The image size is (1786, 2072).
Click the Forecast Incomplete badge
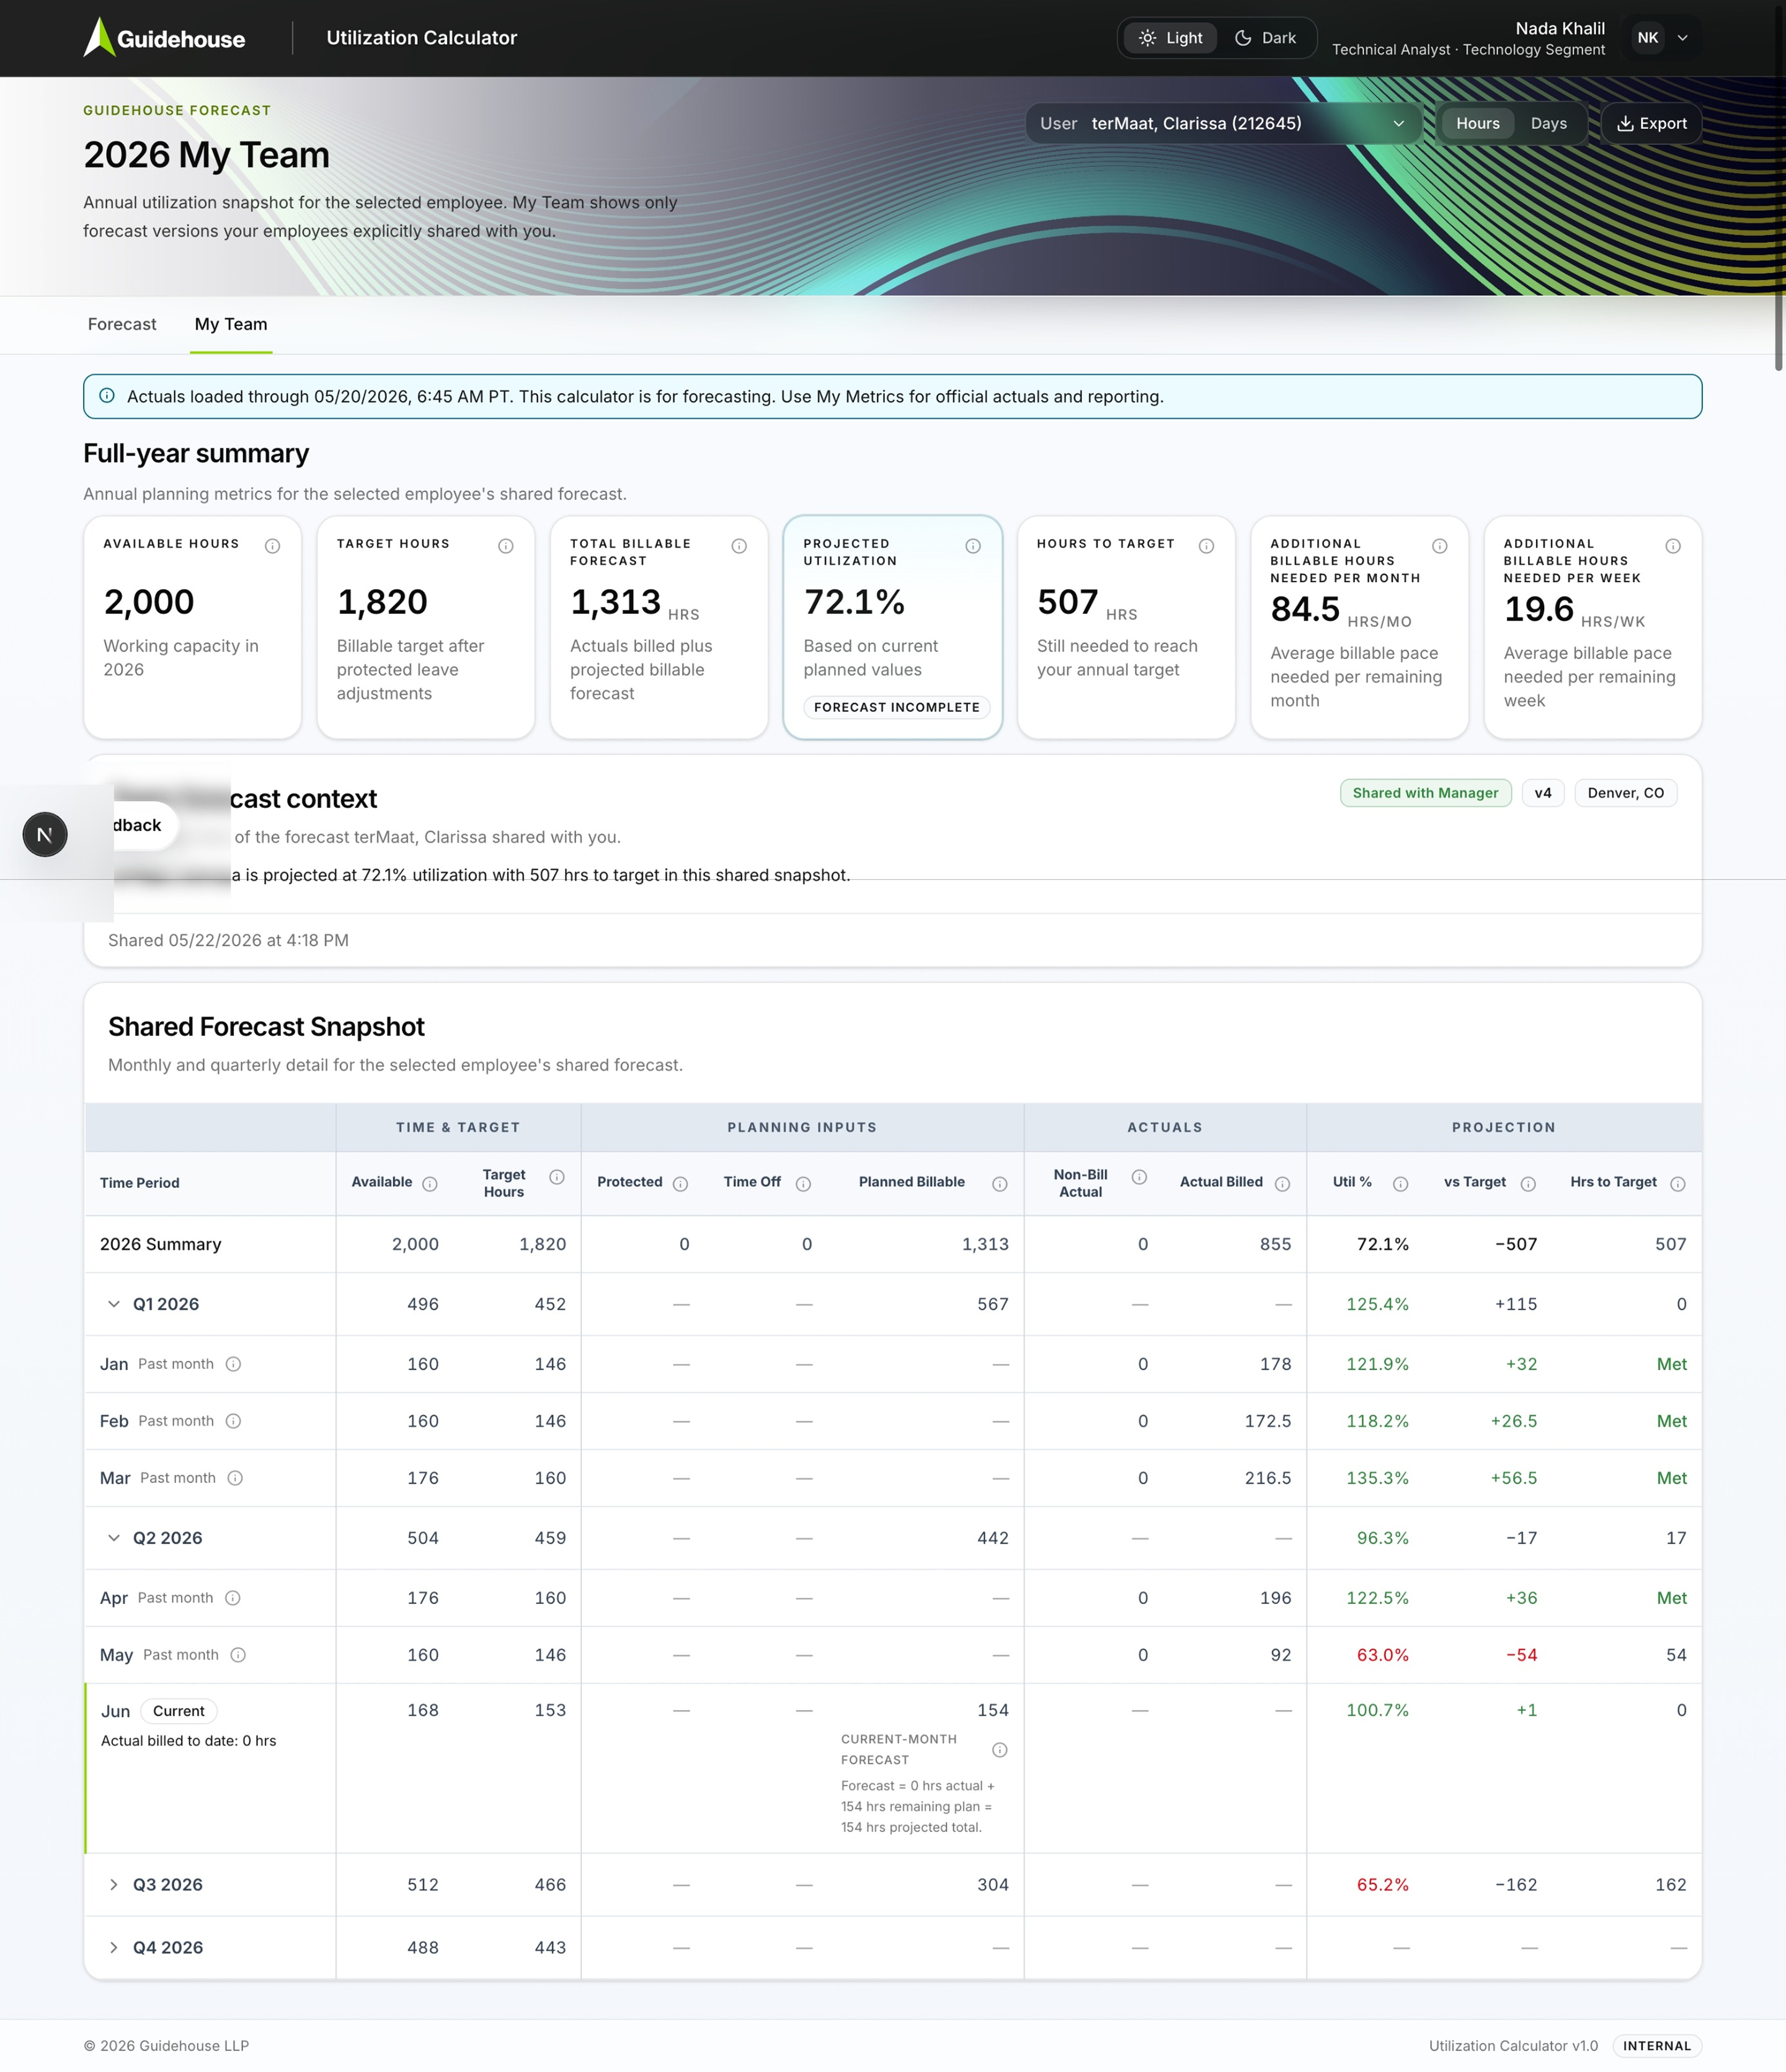click(x=897, y=707)
